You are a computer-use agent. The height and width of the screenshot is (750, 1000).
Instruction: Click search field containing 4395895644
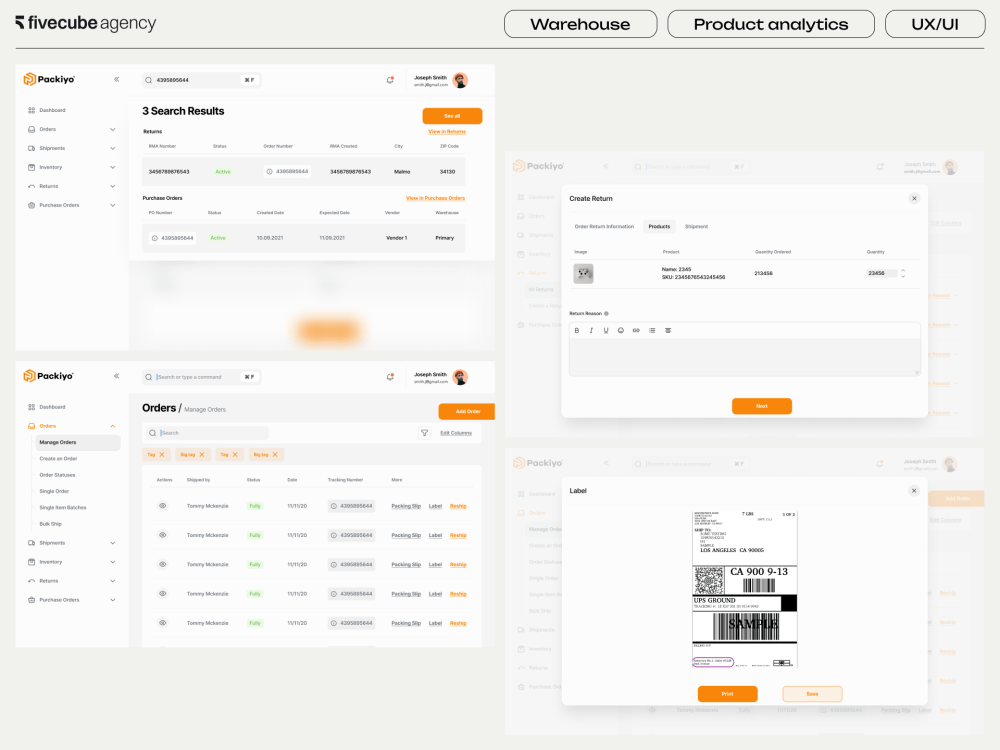[202, 80]
